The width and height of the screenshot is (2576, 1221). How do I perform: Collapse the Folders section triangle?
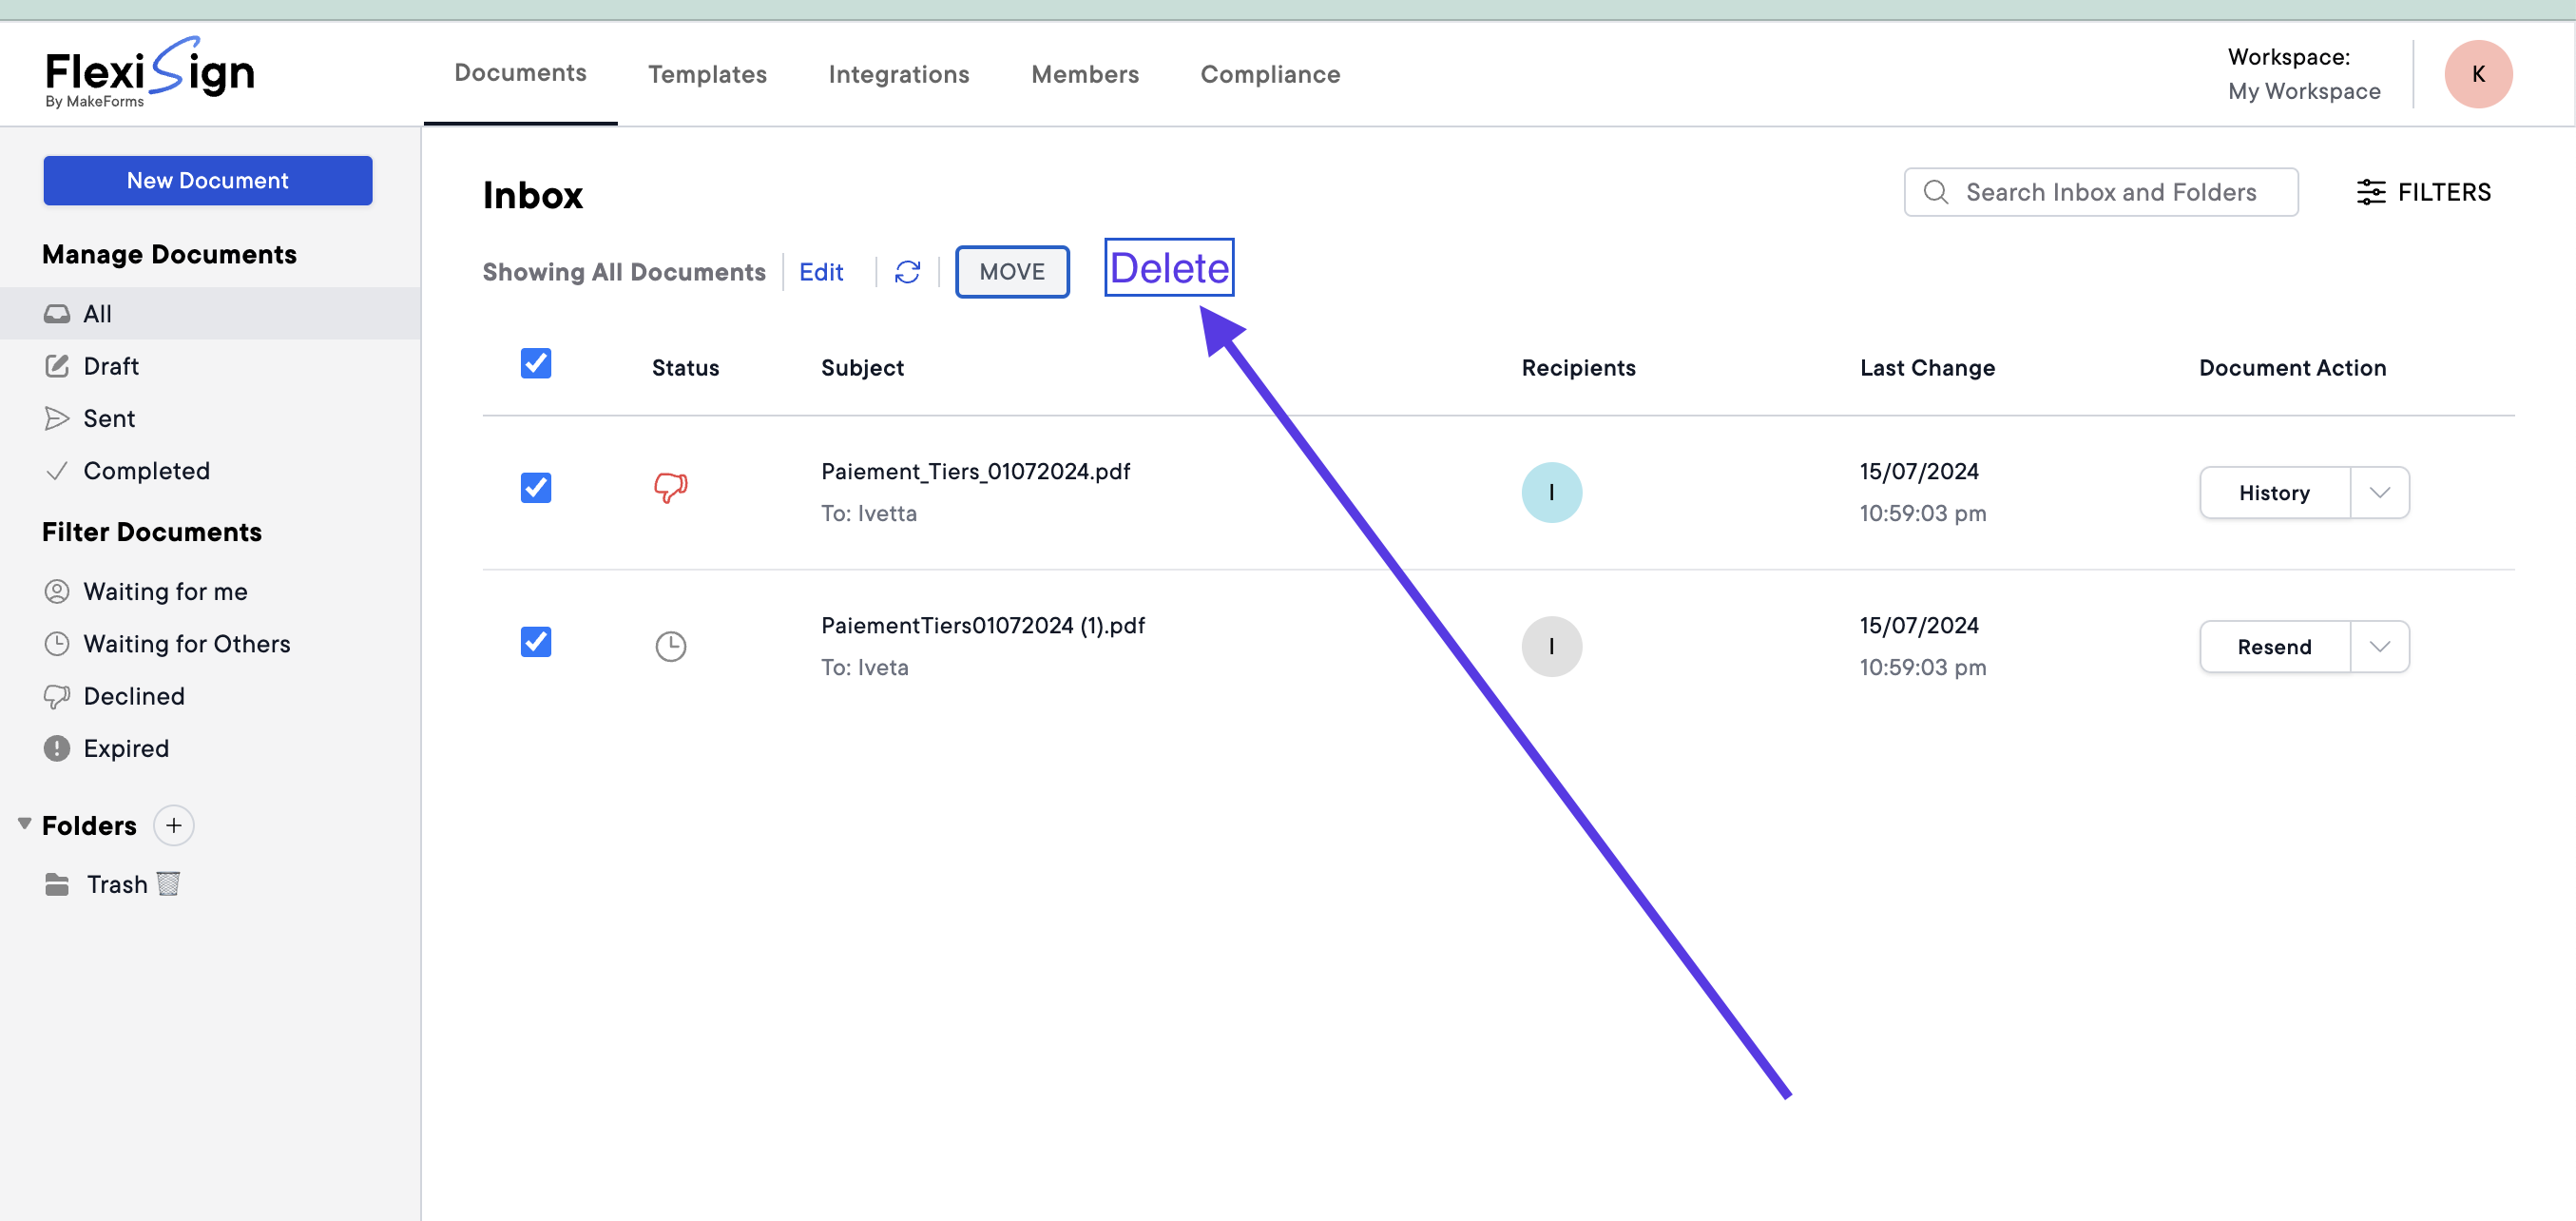point(25,823)
